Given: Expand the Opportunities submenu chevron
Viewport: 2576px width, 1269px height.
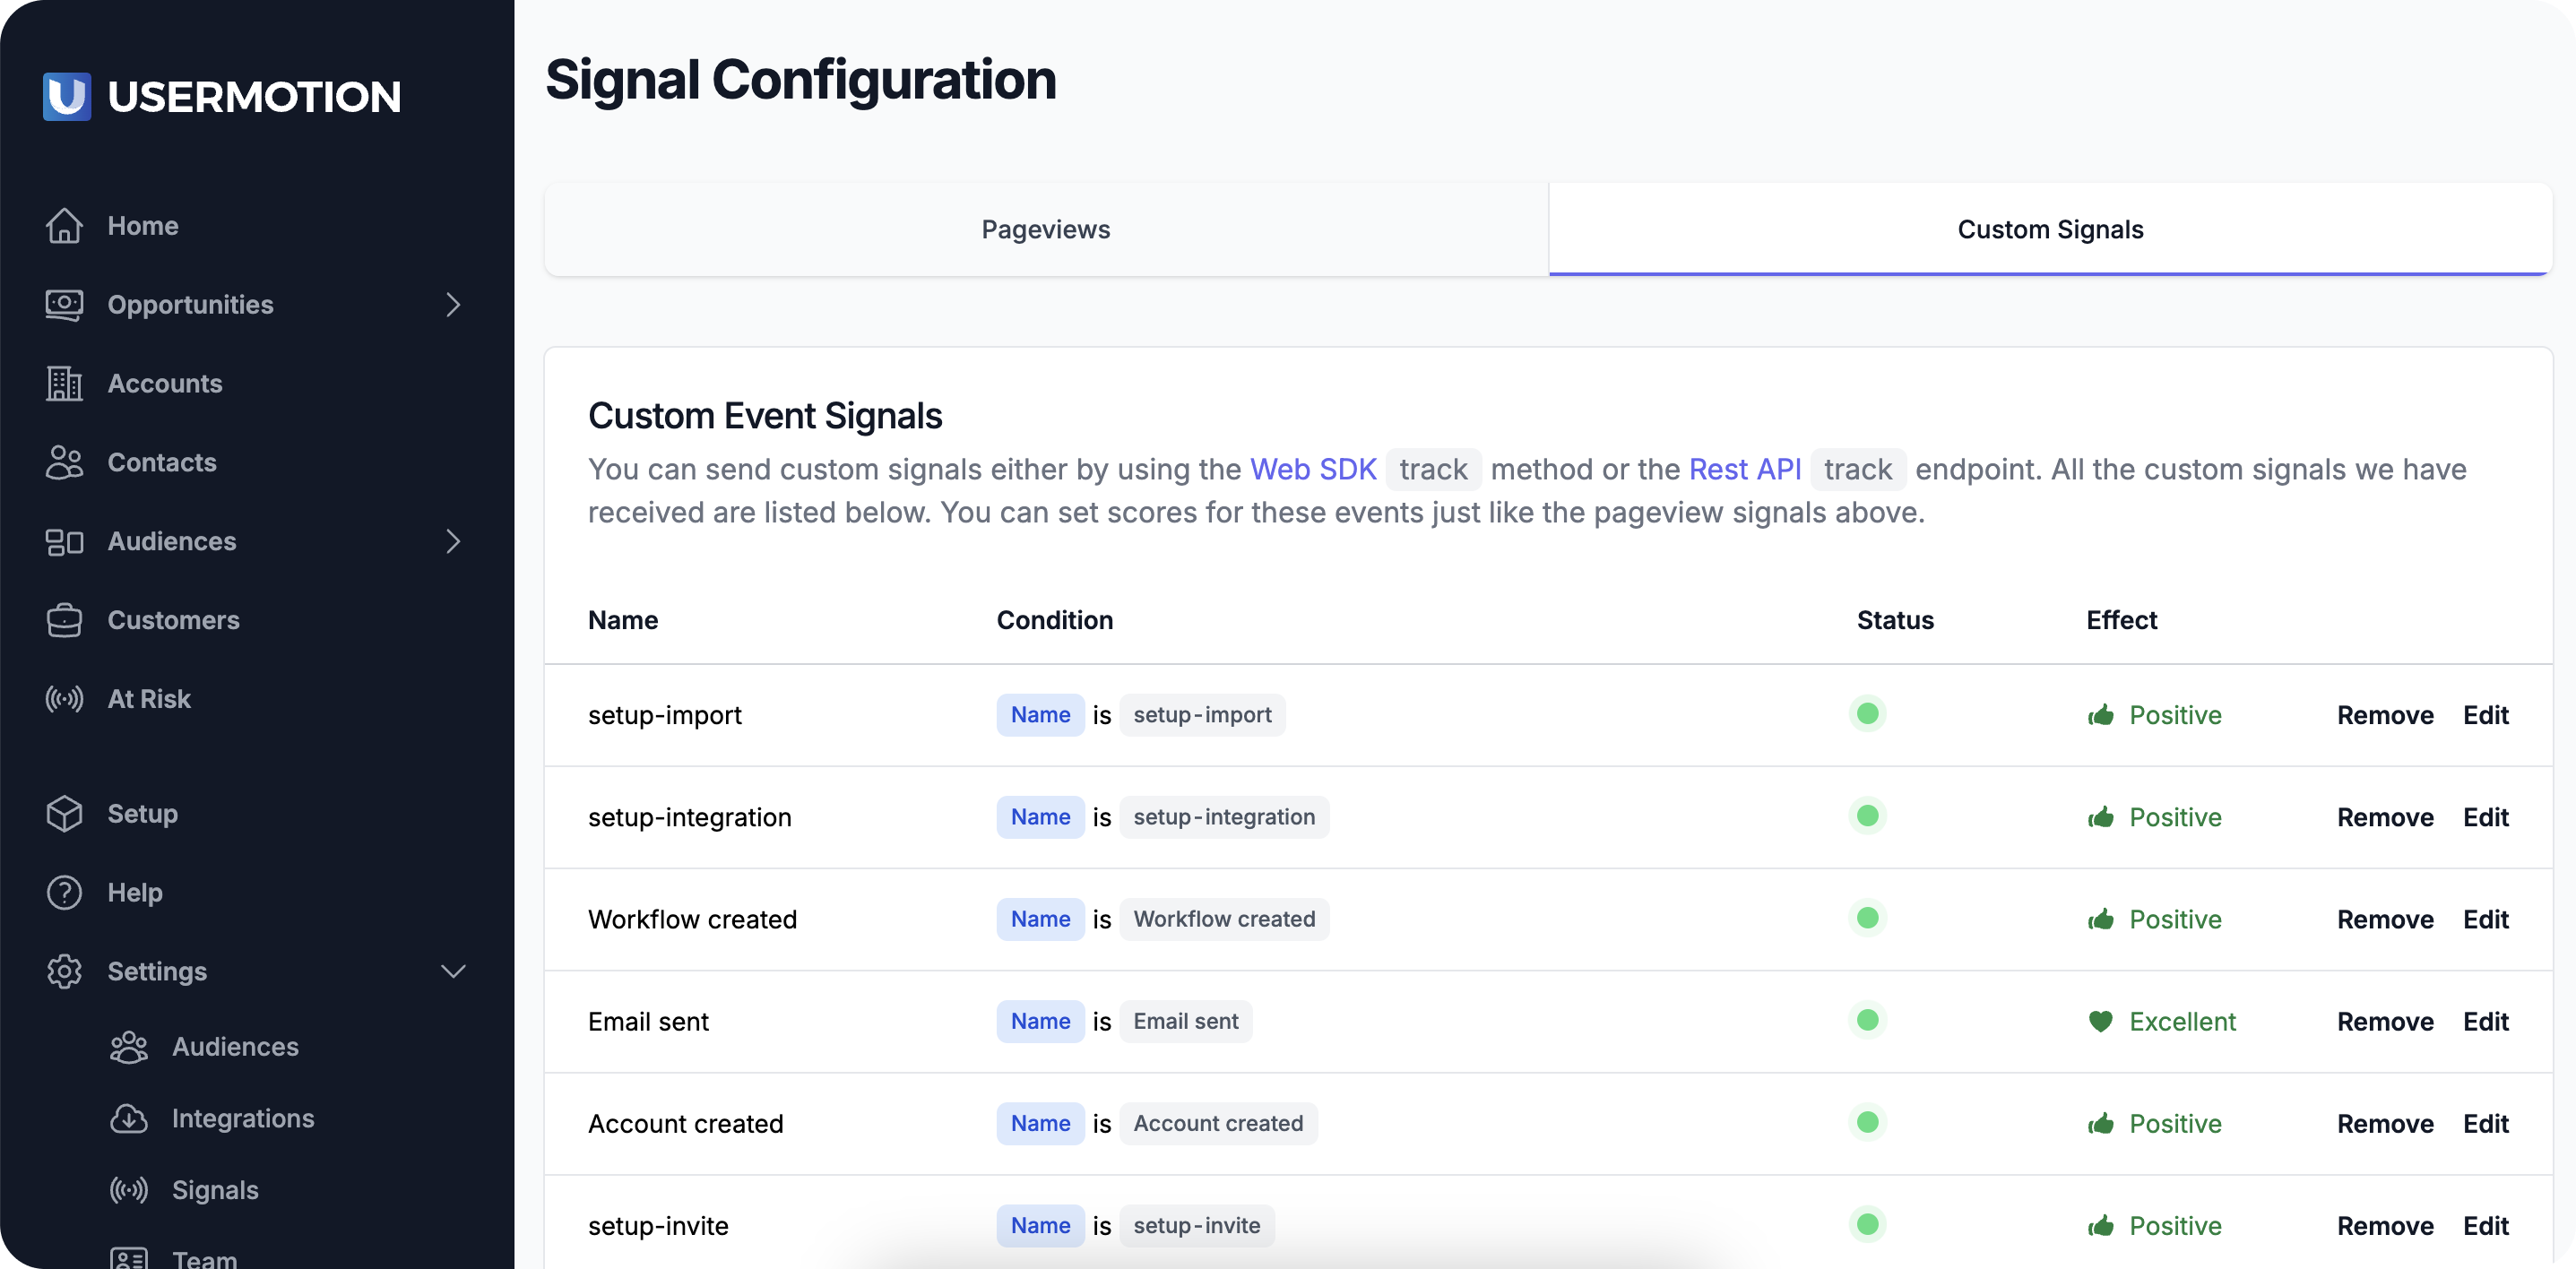Looking at the screenshot, I should [453, 305].
